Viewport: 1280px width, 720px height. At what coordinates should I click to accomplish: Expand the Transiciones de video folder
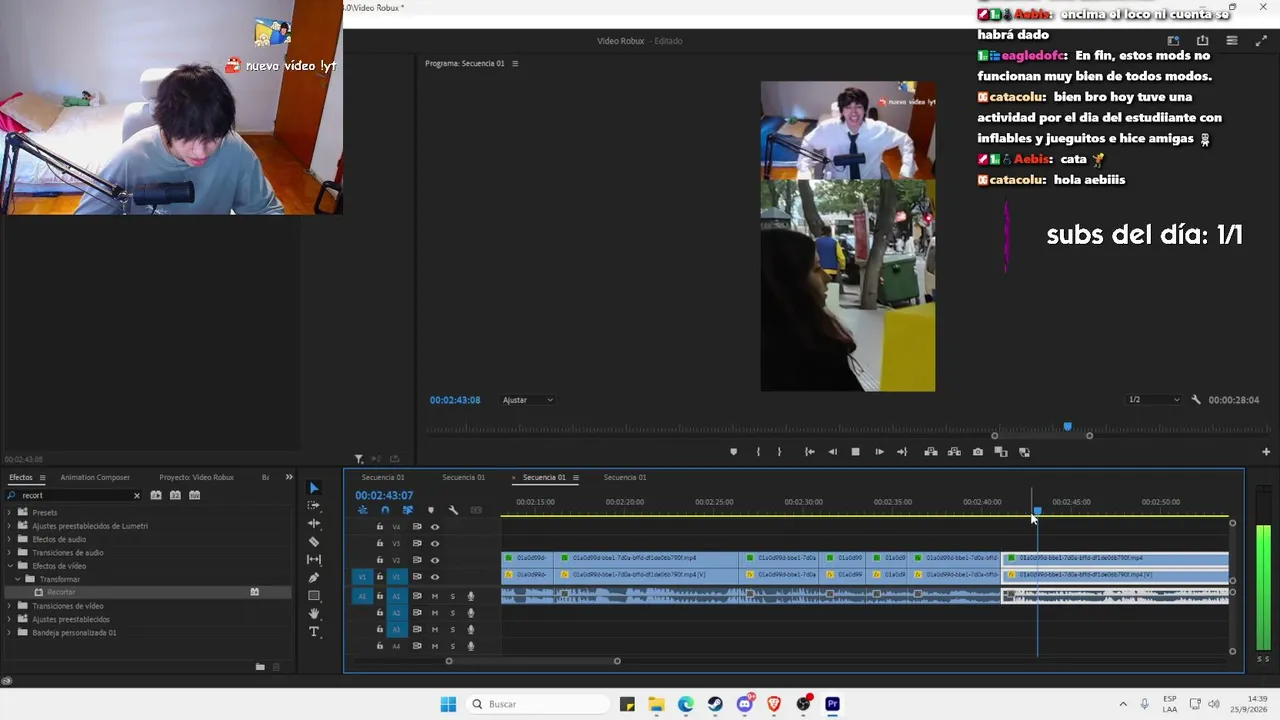(x=10, y=606)
